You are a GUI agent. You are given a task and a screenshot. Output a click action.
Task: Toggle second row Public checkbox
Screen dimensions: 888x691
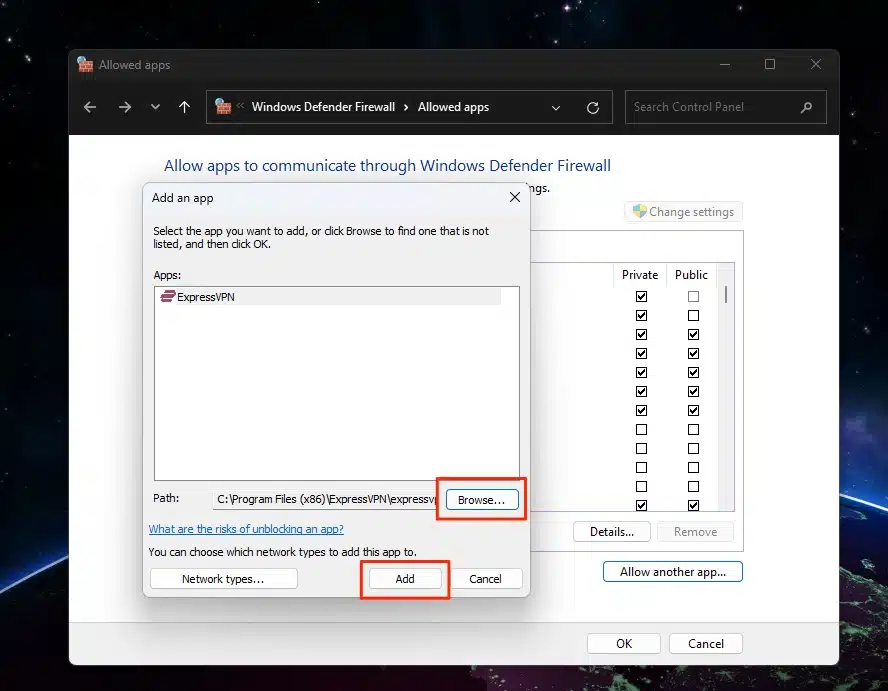693,315
